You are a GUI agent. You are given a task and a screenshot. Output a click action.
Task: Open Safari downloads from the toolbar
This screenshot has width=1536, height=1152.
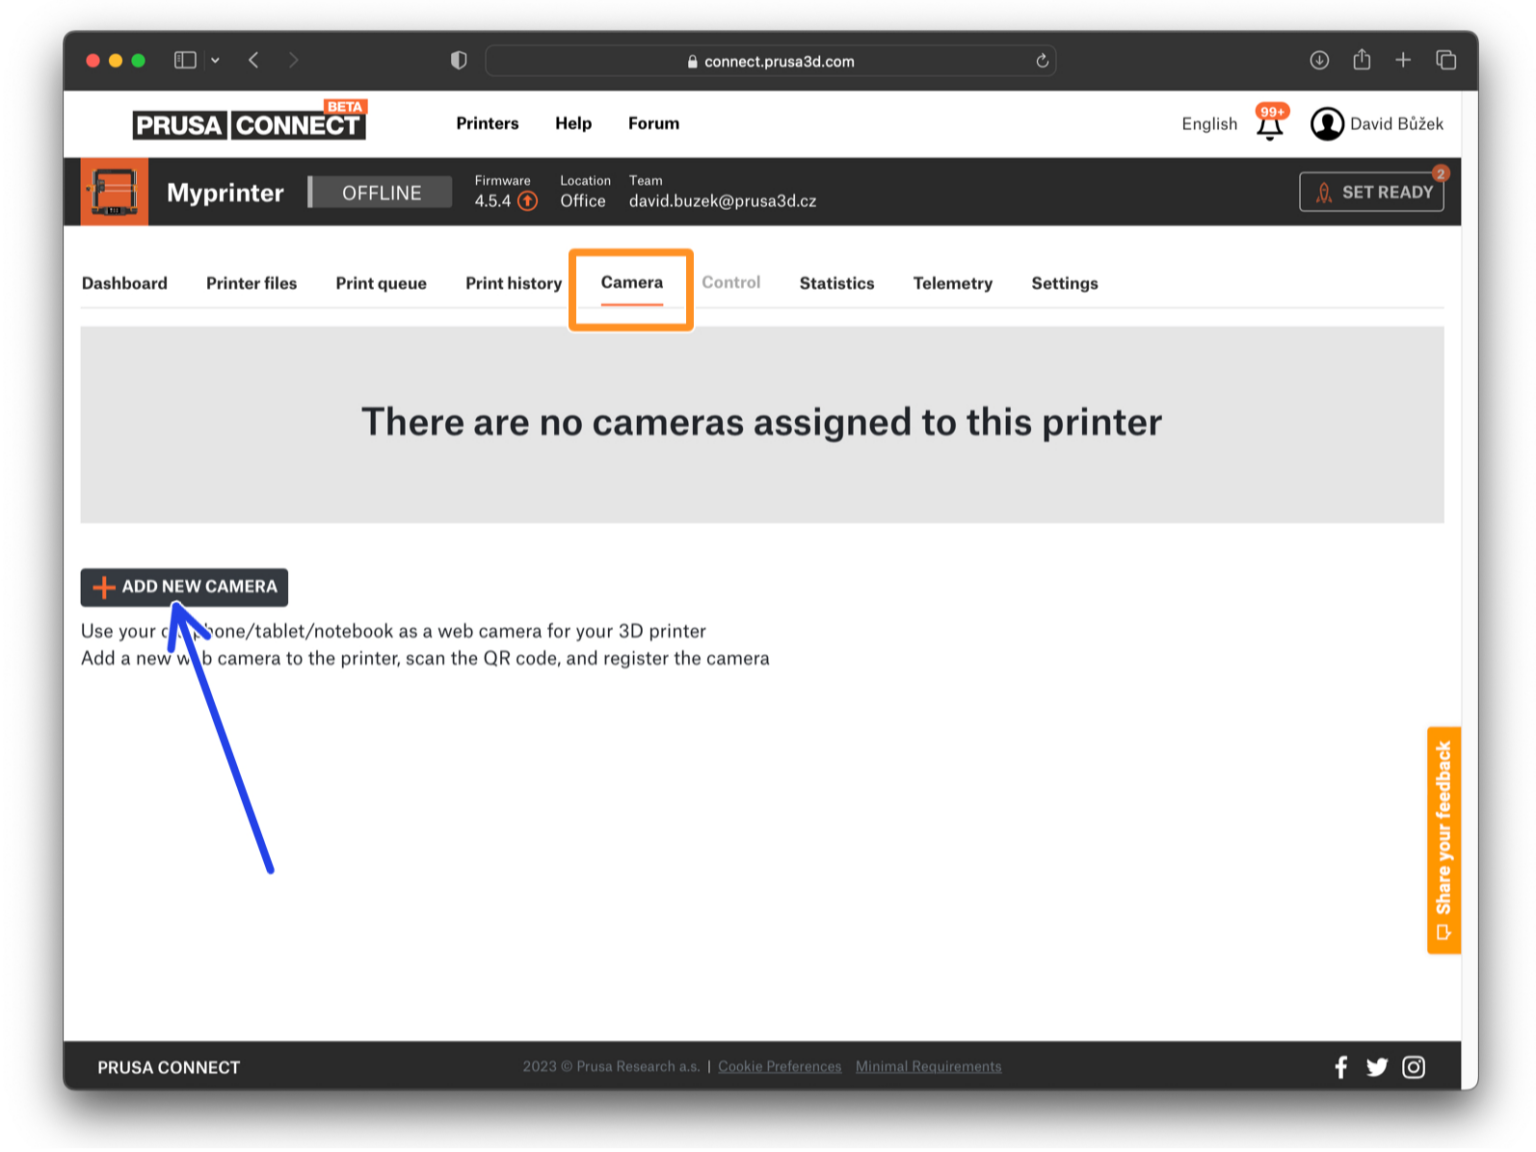pyautogui.click(x=1319, y=60)
